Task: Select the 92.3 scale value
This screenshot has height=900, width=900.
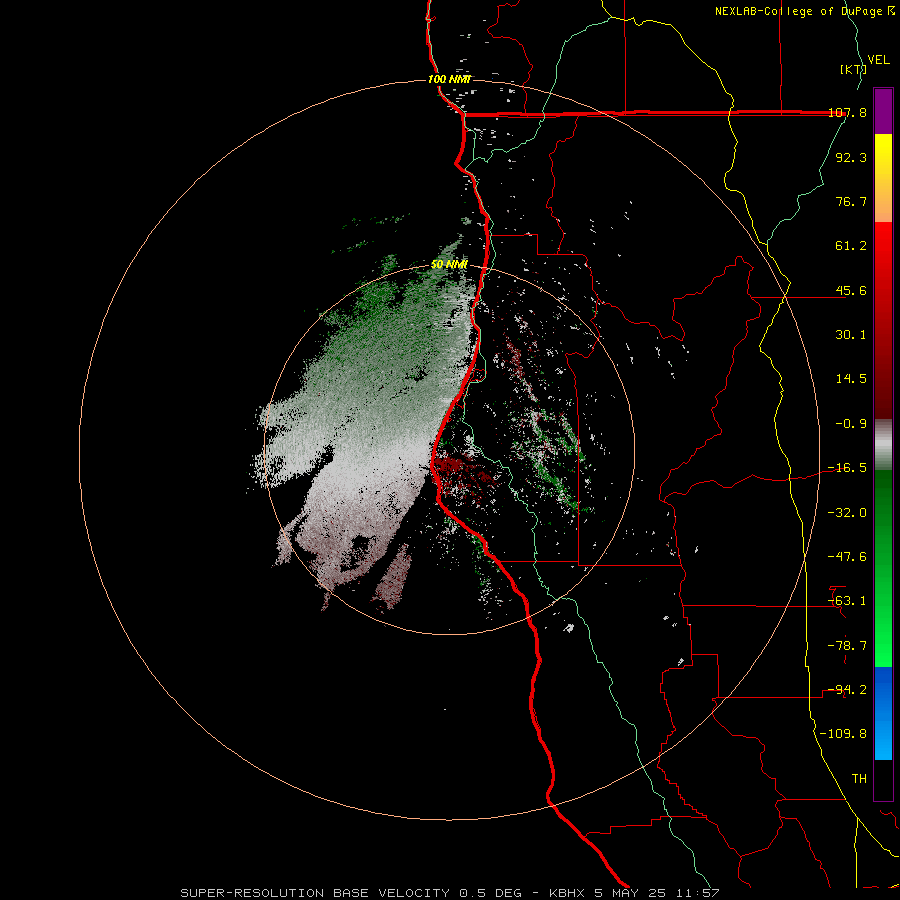Action: point(851,157)
